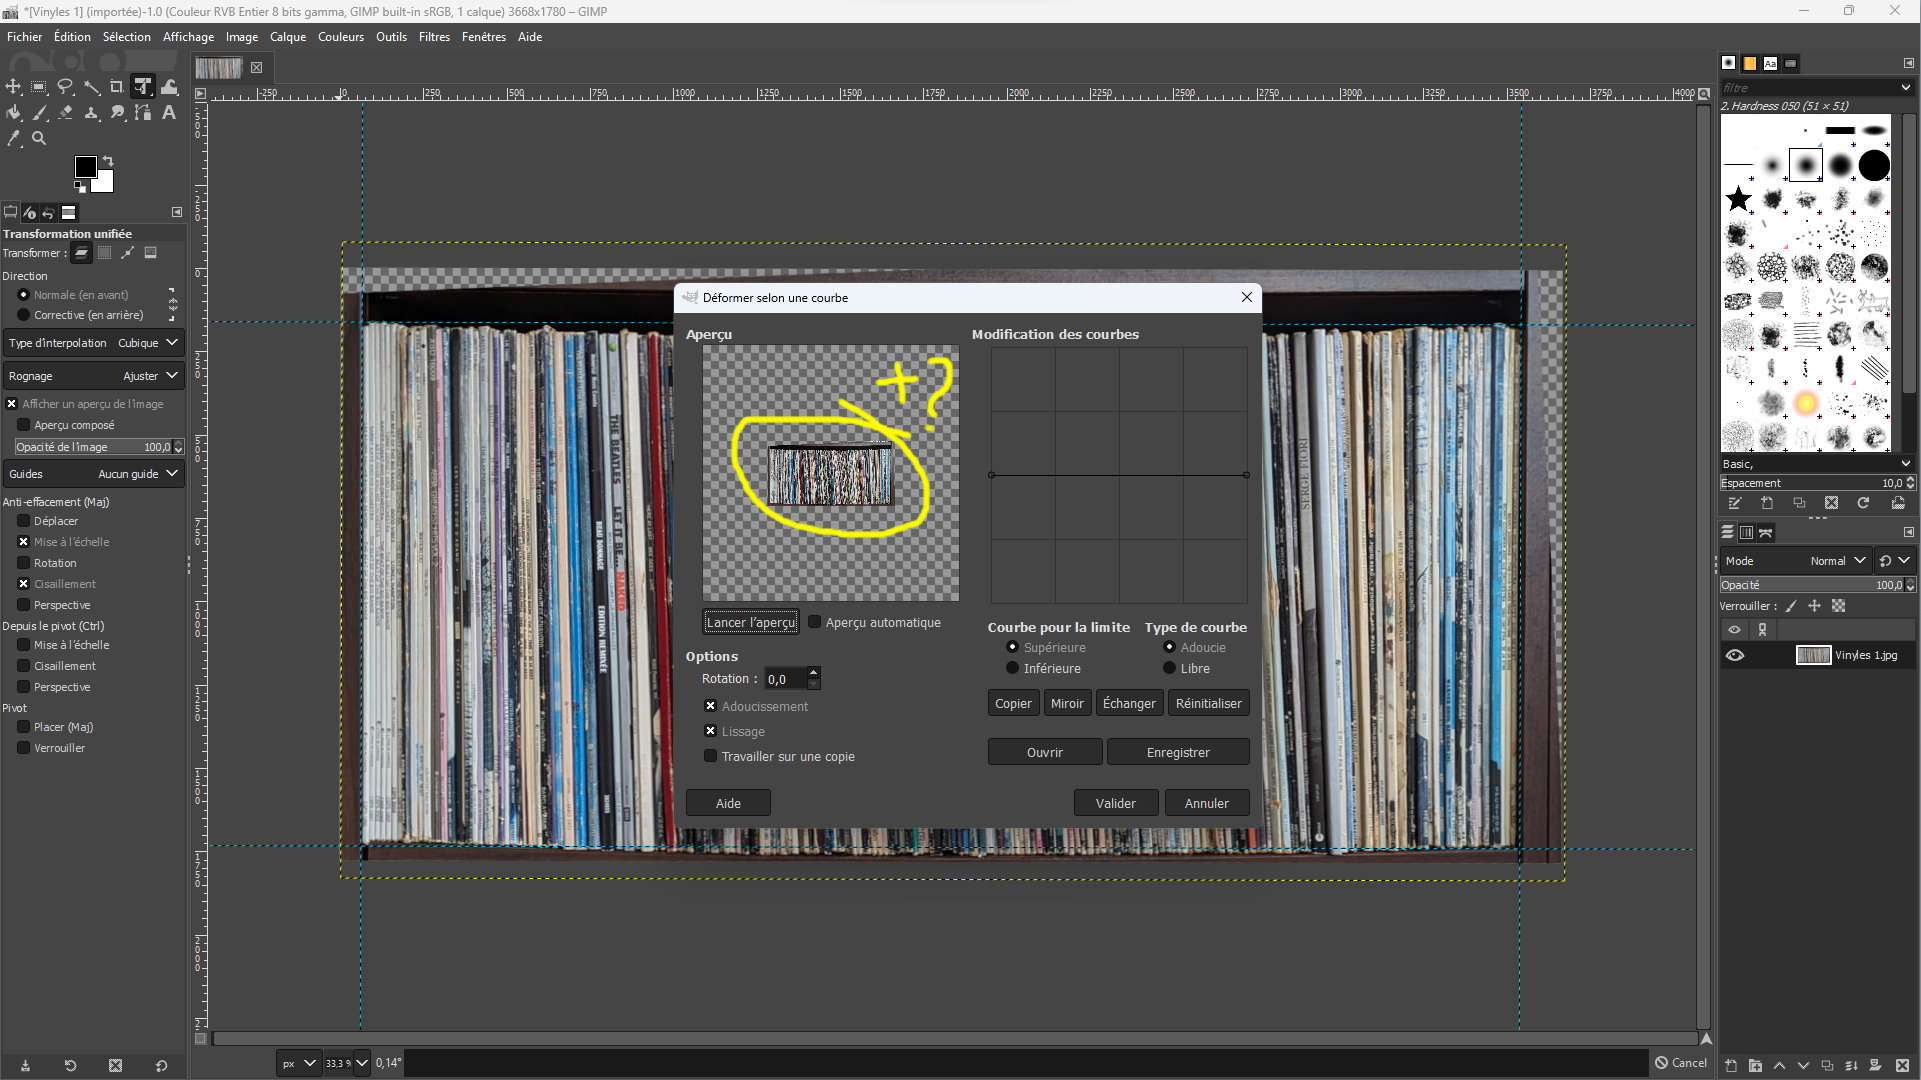Select the Crop tool
Viewport: 1921px width, 1080px height.
pos(117,87)
